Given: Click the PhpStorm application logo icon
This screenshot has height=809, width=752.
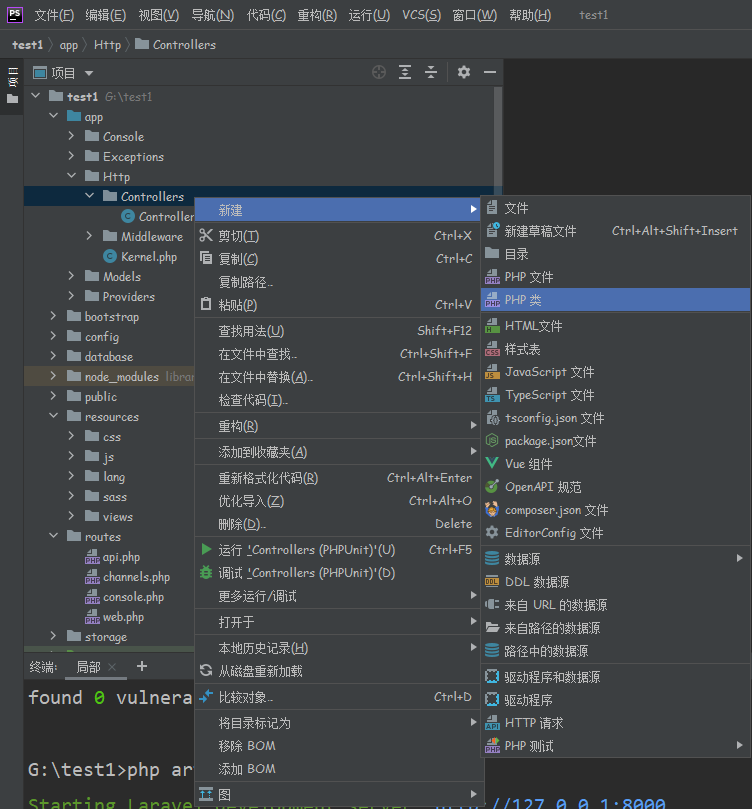Looking at the screenshot, I should coord(14,14).
